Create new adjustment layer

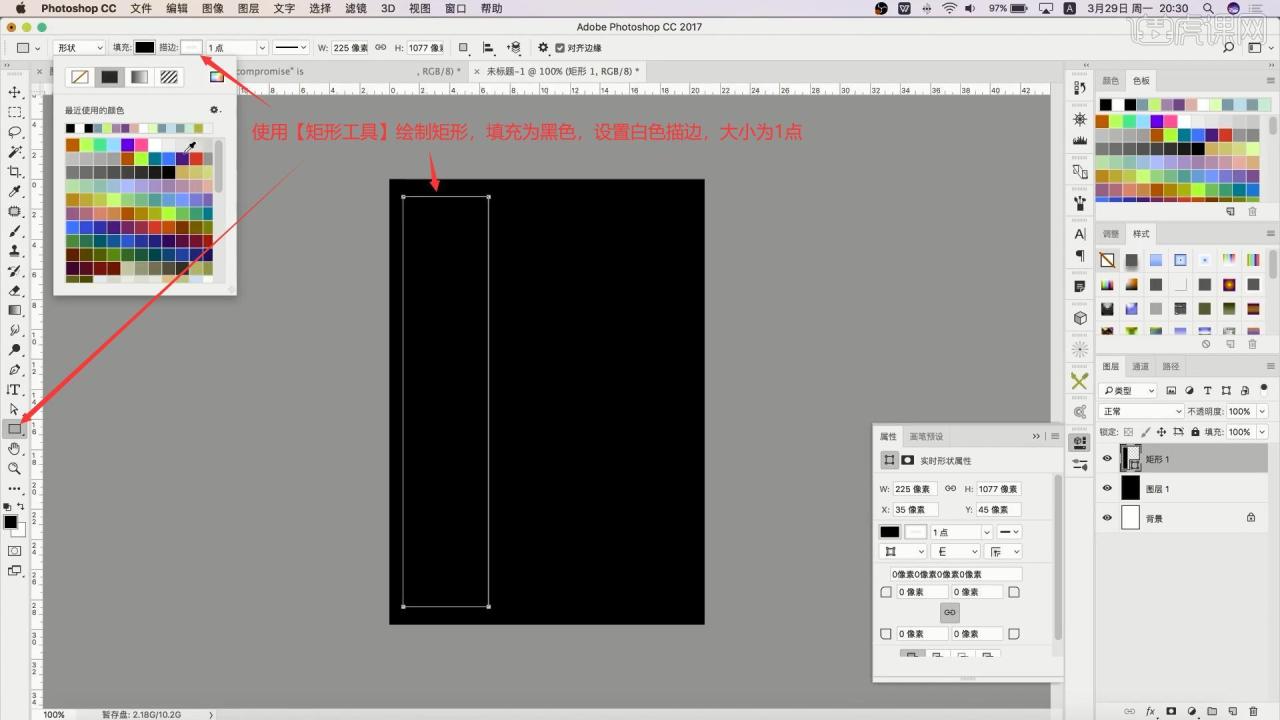(x=1191, y=711)
